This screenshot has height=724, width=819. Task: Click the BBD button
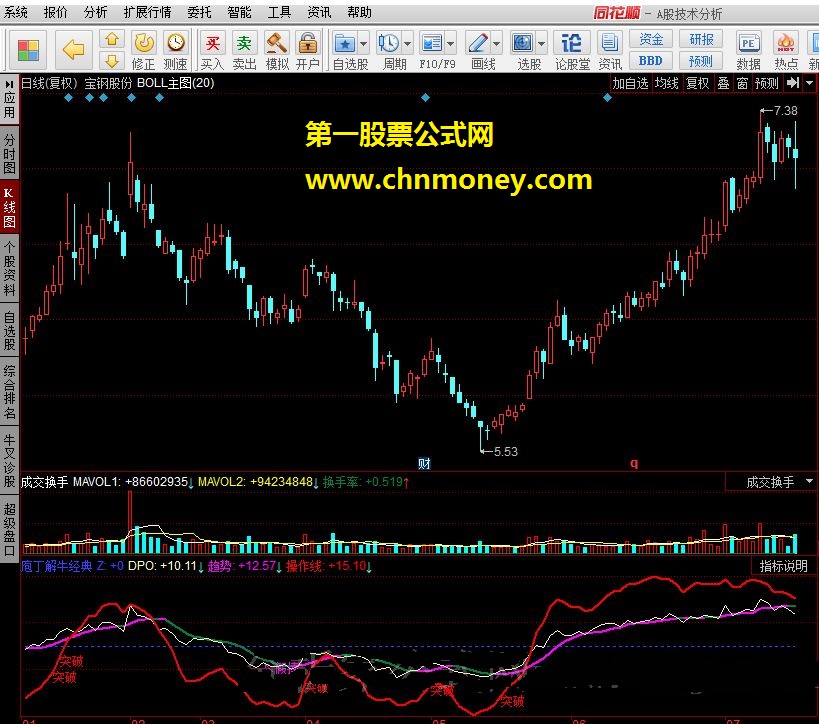click(650, 61)
